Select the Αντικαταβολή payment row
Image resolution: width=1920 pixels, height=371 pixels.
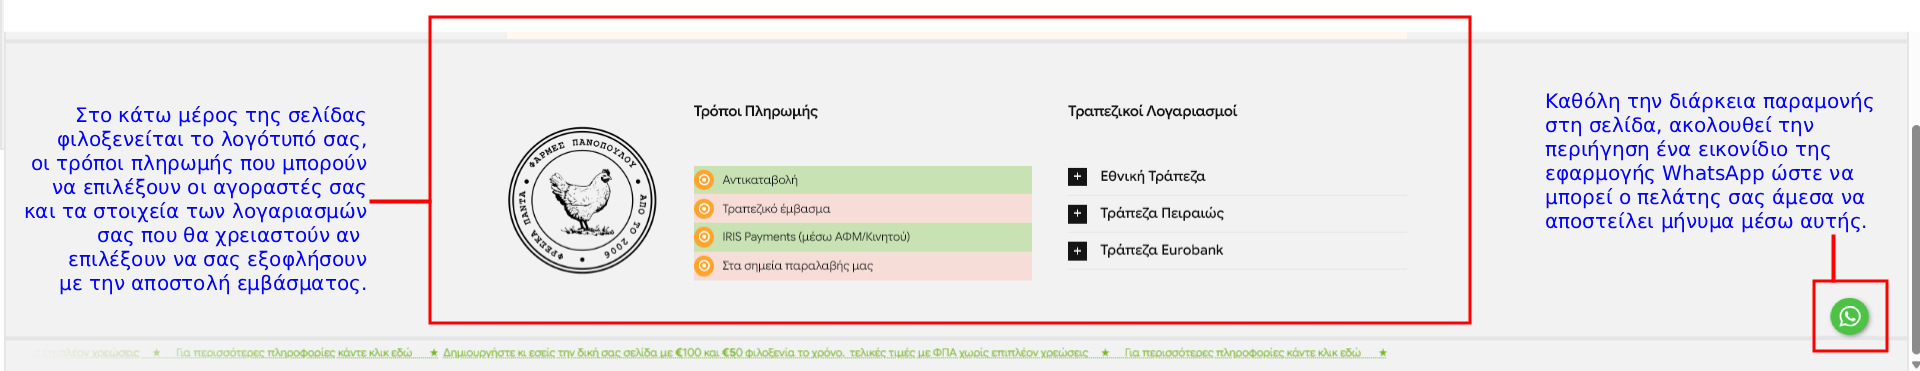coord(862,180)
